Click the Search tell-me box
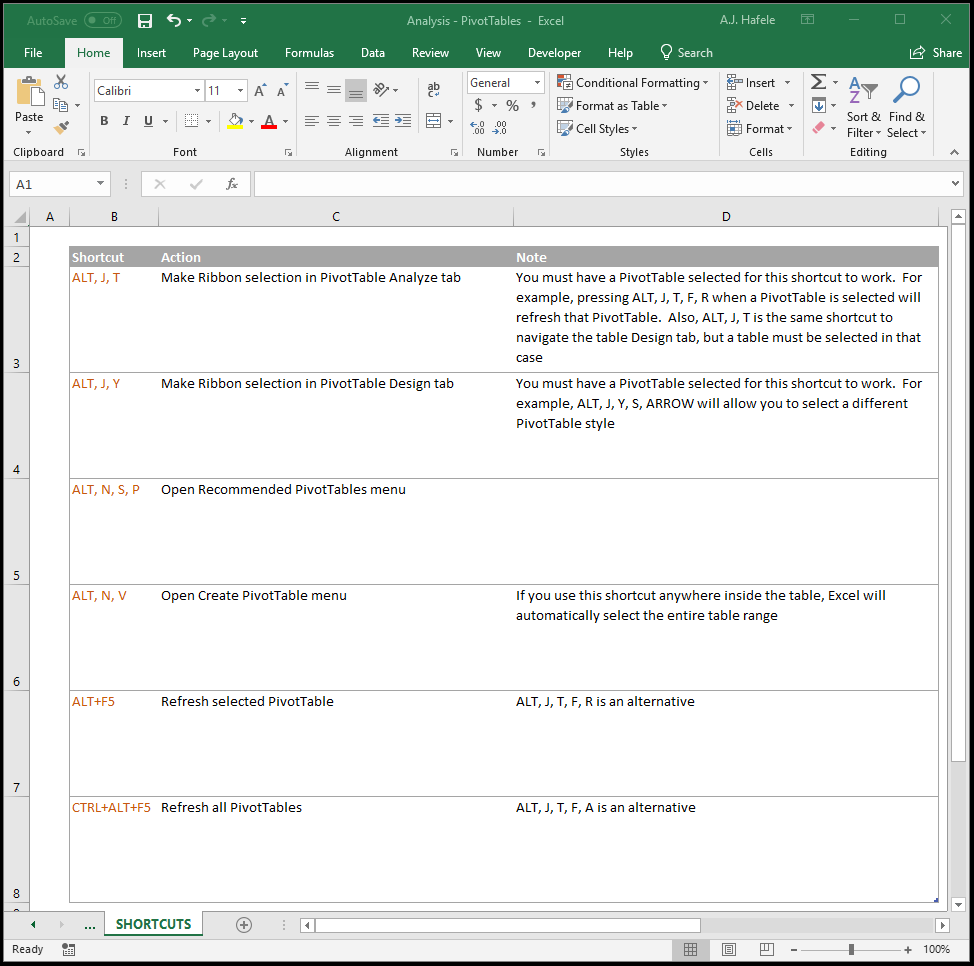 click(x=686, y=53)
